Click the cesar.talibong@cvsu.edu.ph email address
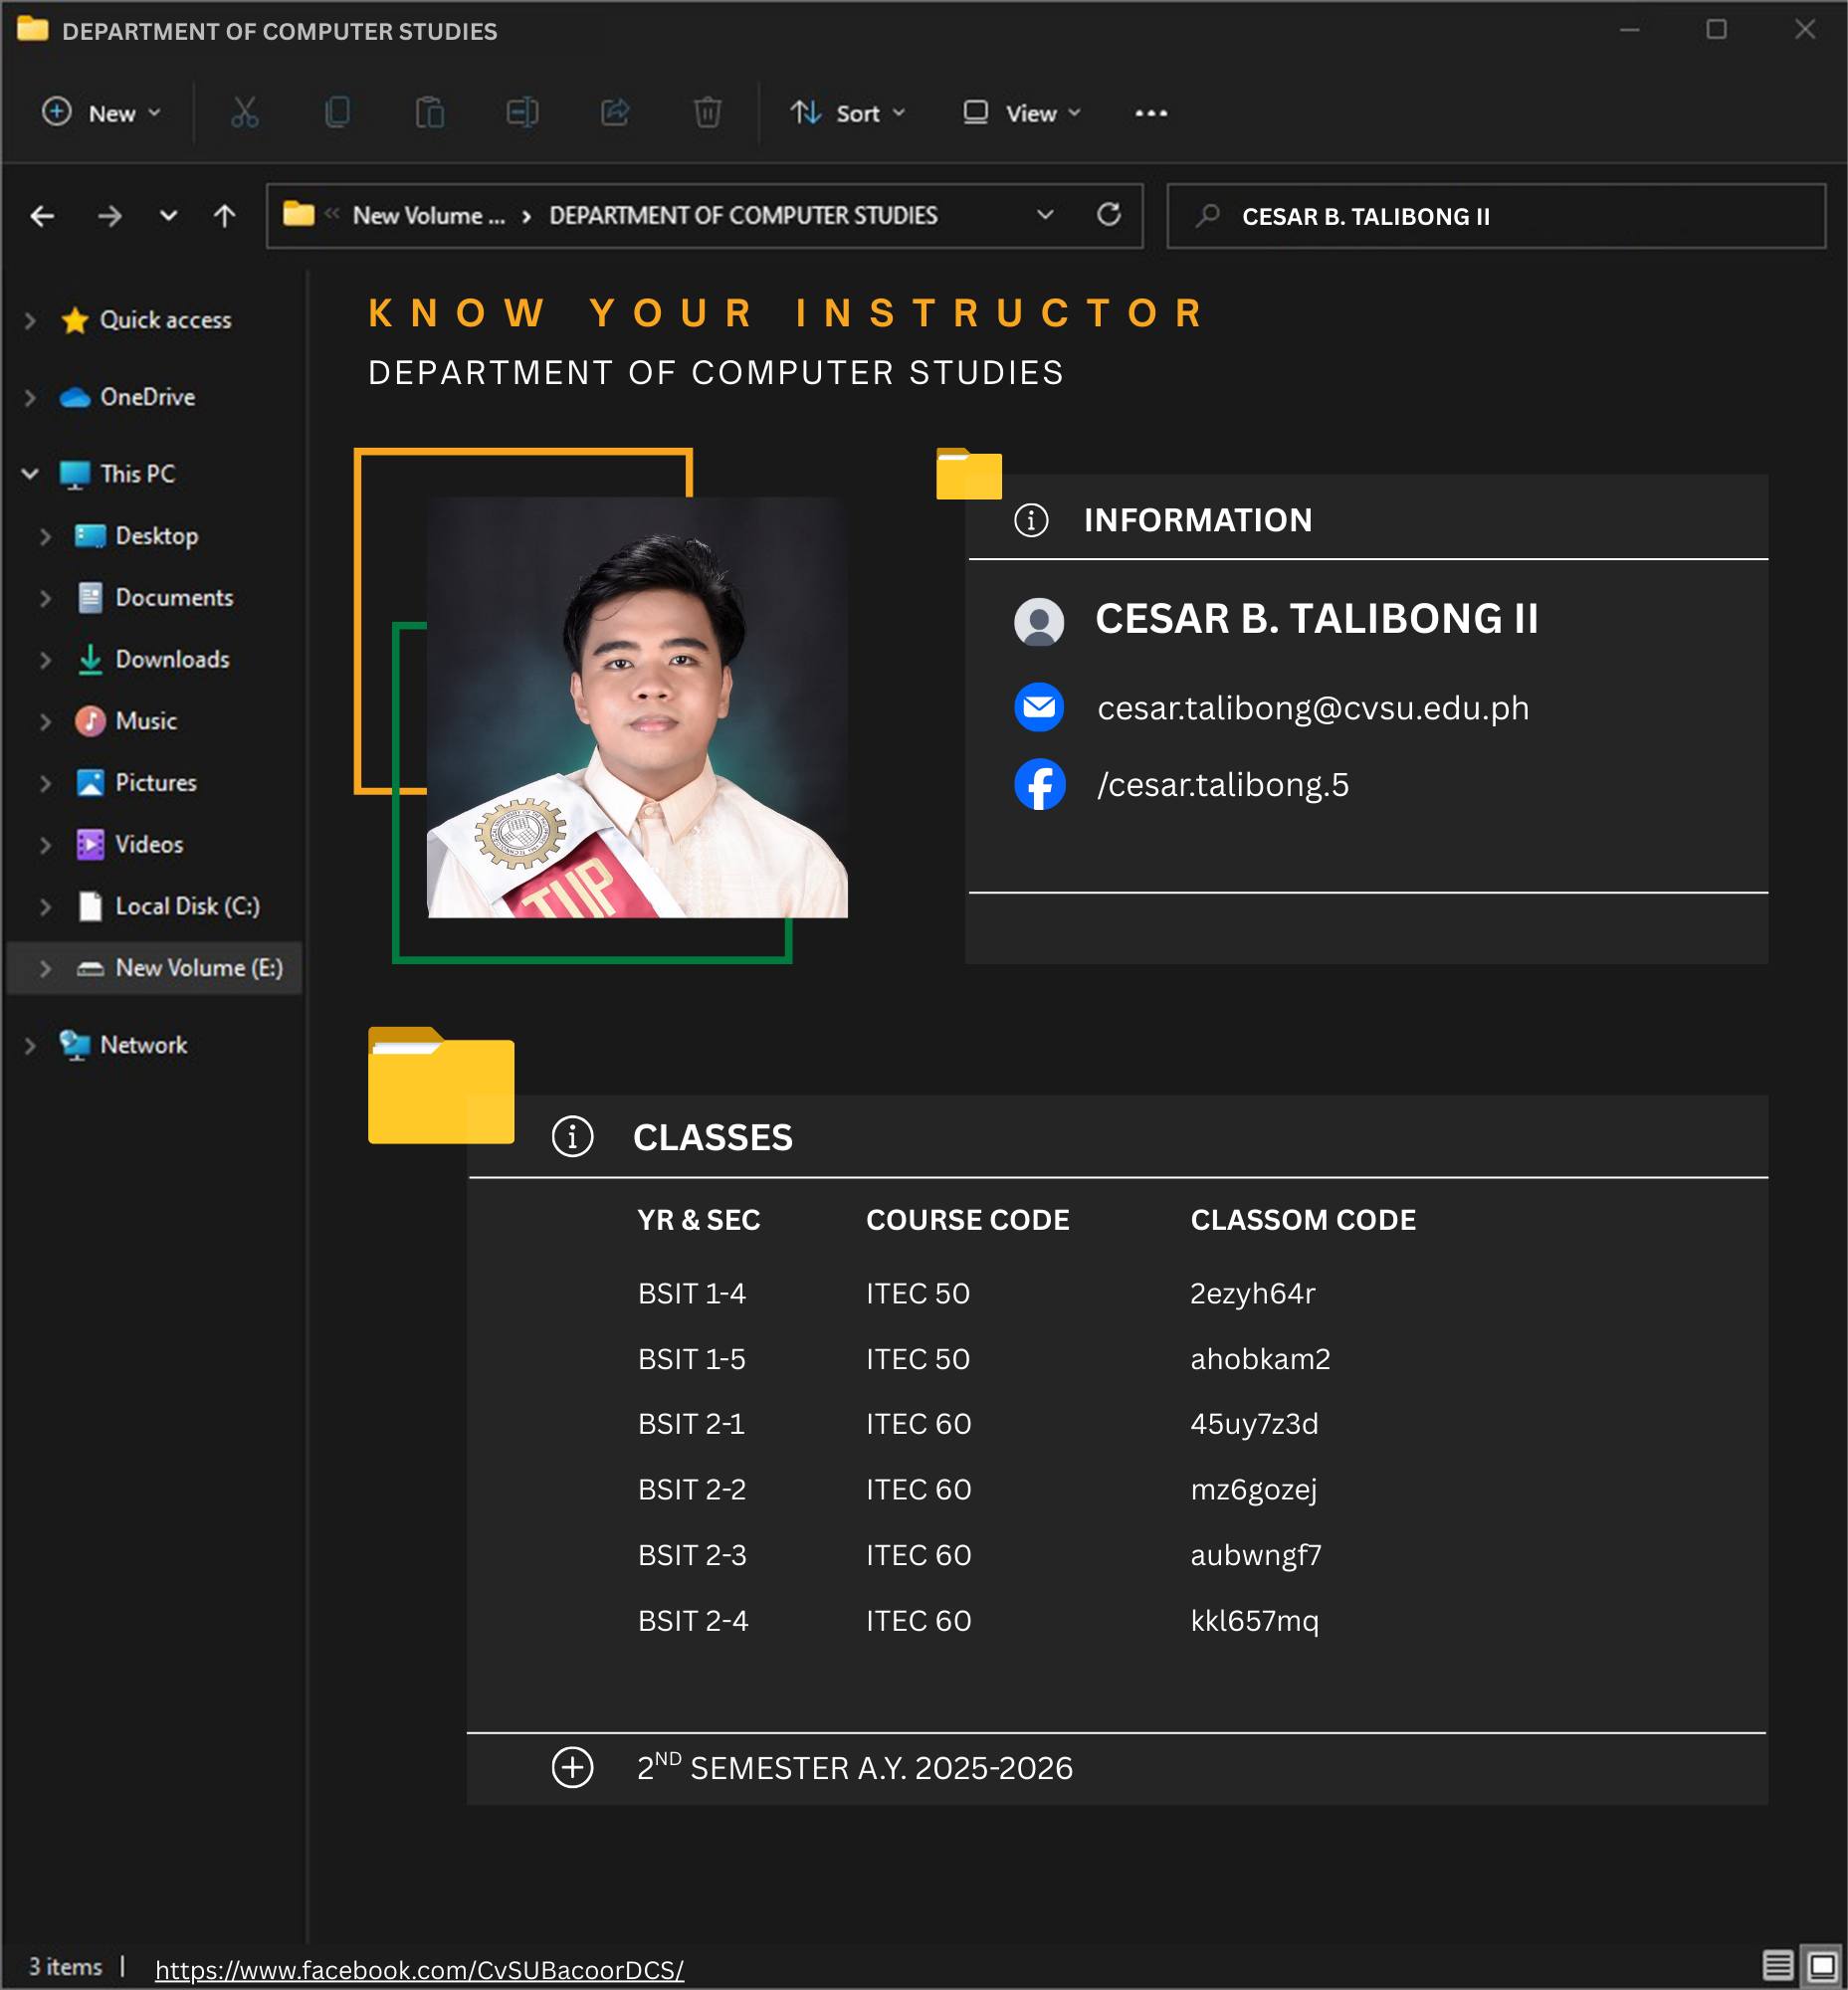 pos(1313,708)
